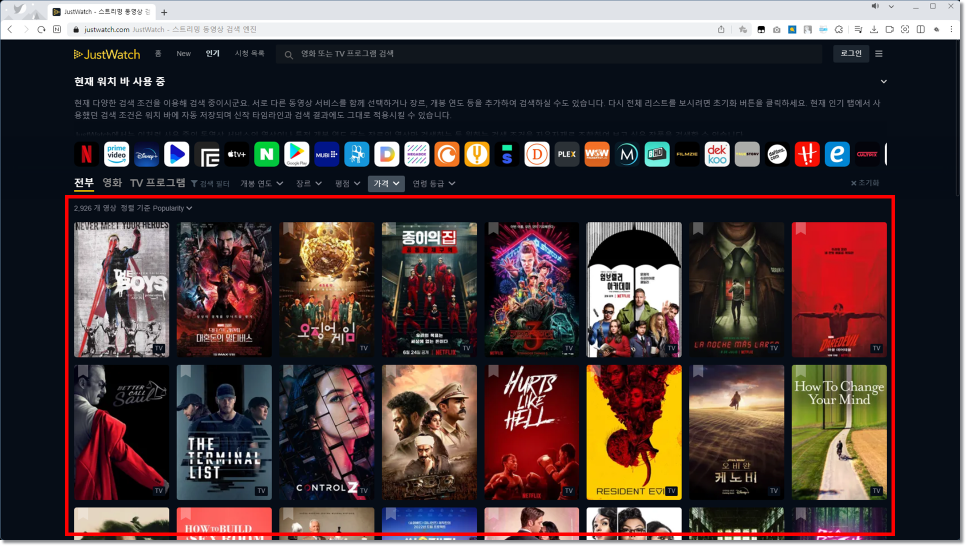
Task: Expand the 개봉 연도 filter dropdown
Action: pos(261,184)
